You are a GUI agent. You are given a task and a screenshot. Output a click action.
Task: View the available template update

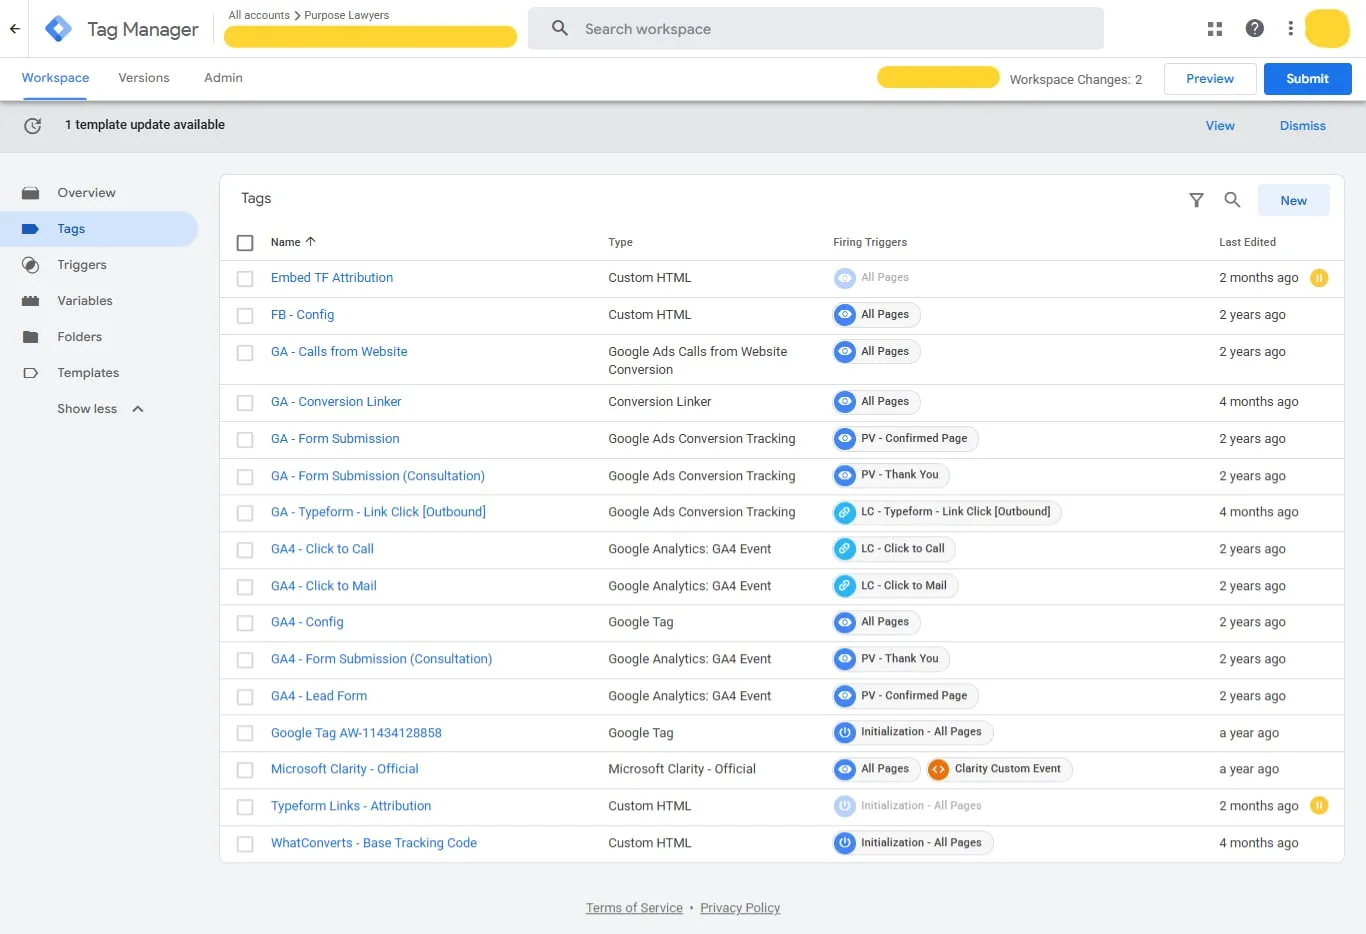point(1220,126)
